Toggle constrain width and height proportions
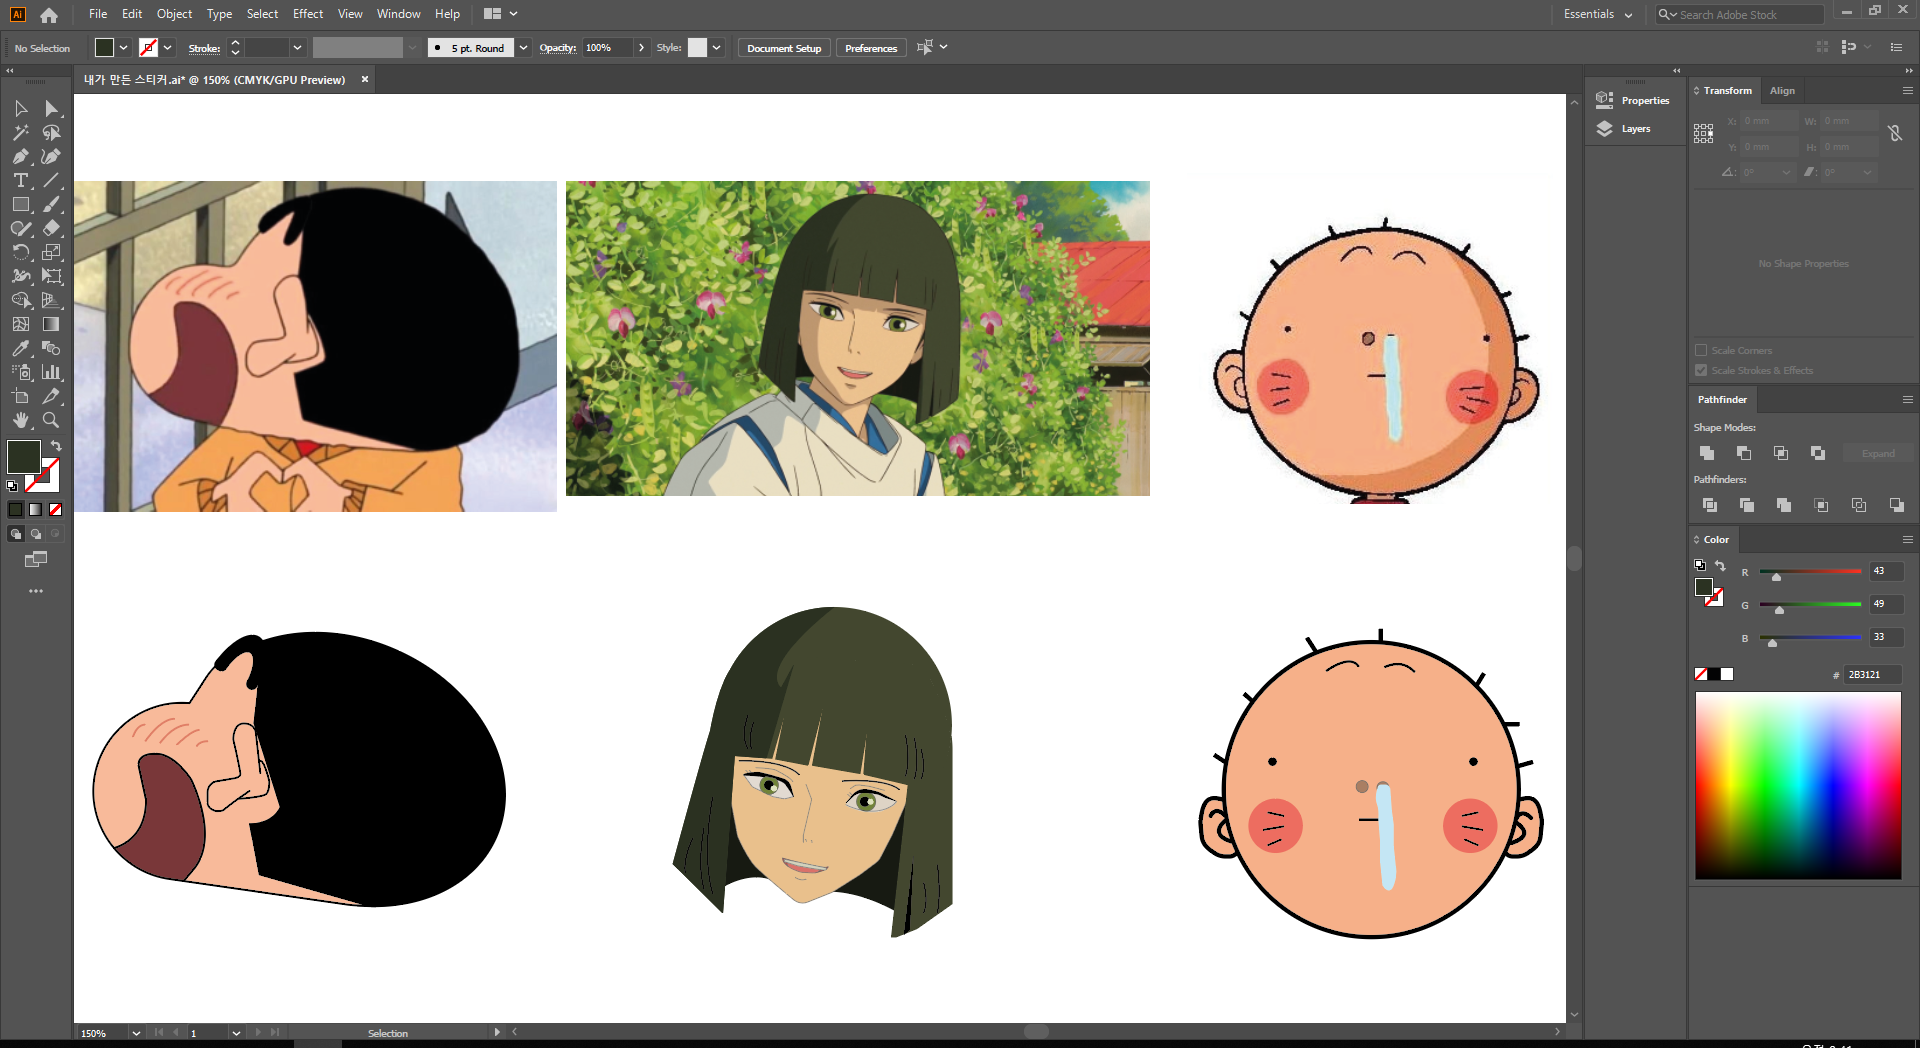 tap(1895, 133)
